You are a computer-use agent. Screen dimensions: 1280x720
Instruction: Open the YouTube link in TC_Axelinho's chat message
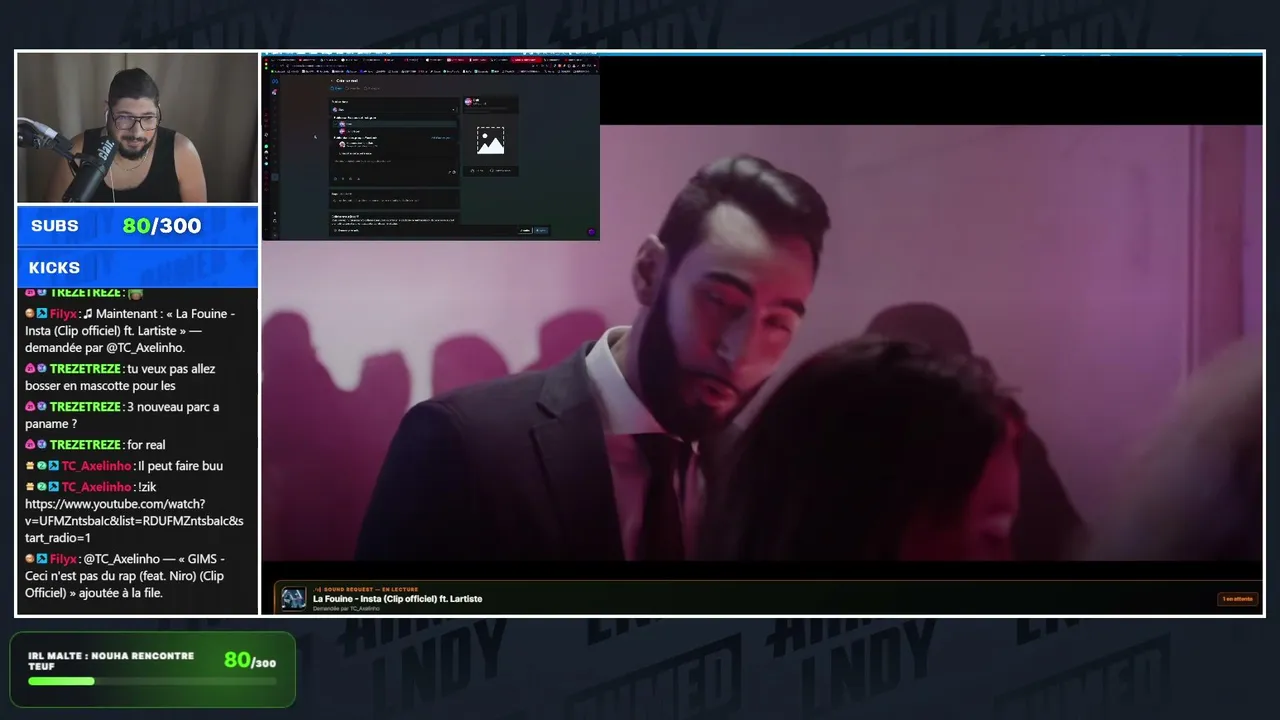point(134,521)
